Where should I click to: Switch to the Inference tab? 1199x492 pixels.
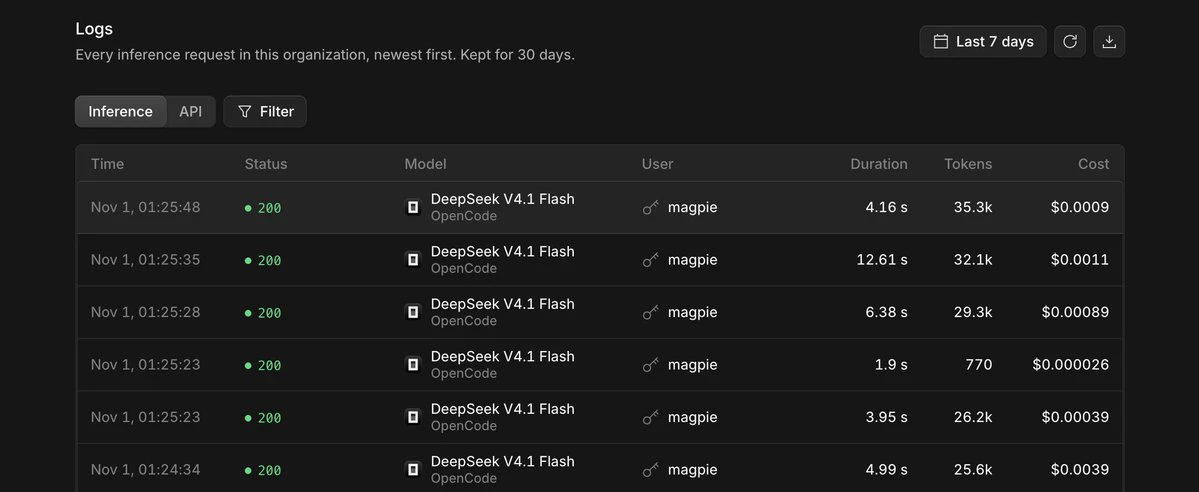(121, 111)
